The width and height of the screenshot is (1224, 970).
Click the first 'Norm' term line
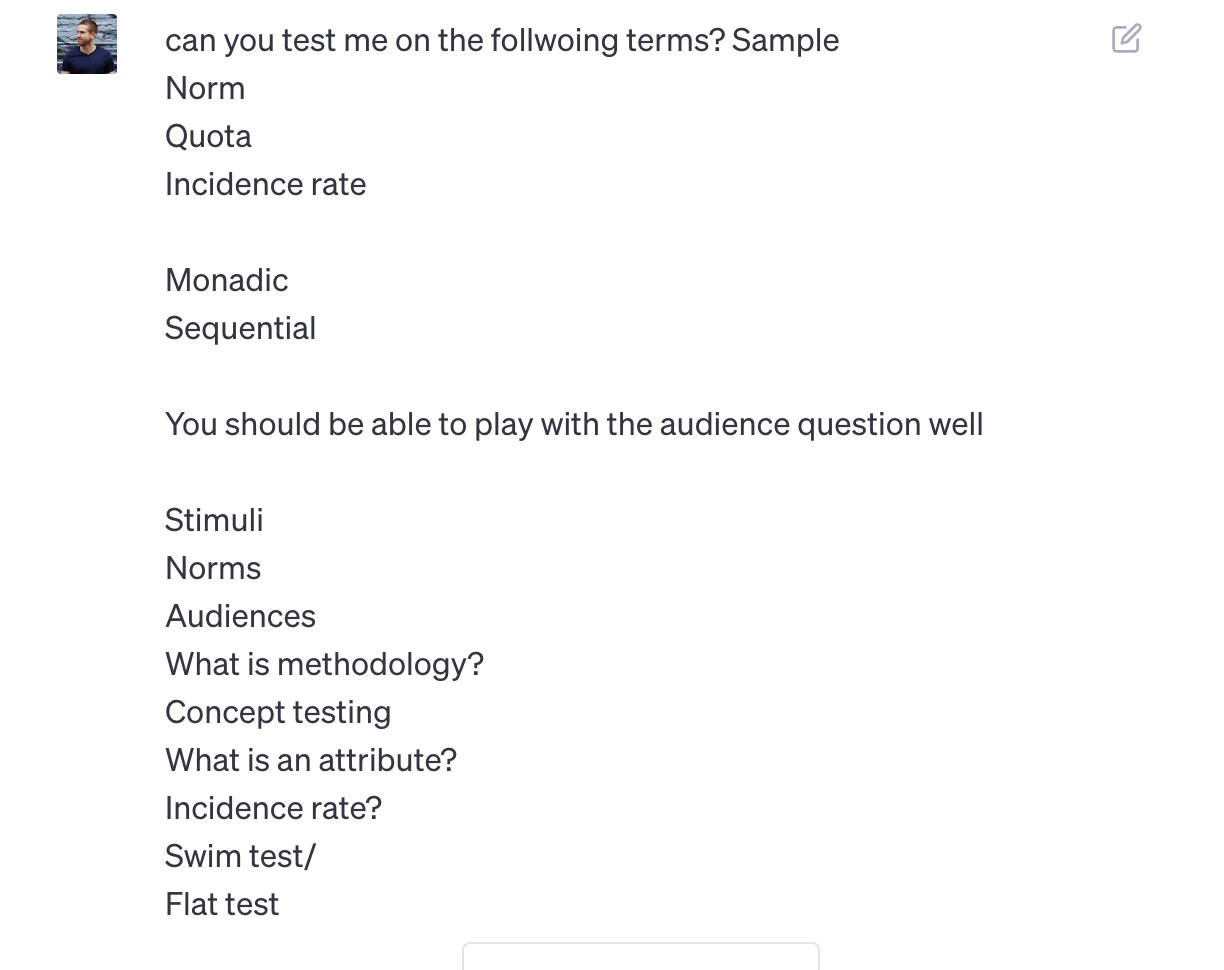click(x=205, y=88)
